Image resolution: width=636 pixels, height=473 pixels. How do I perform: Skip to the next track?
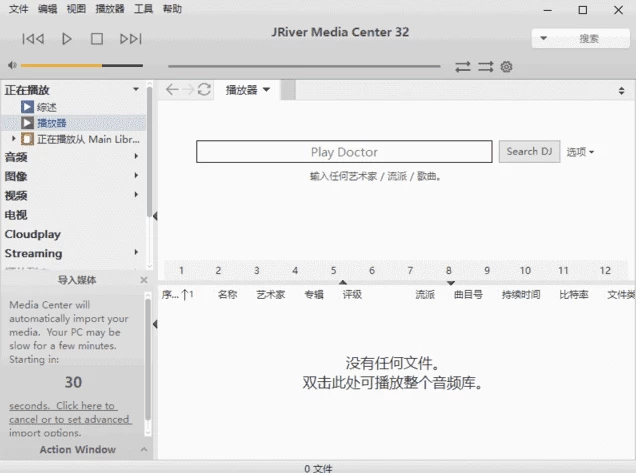pos(130,39)
